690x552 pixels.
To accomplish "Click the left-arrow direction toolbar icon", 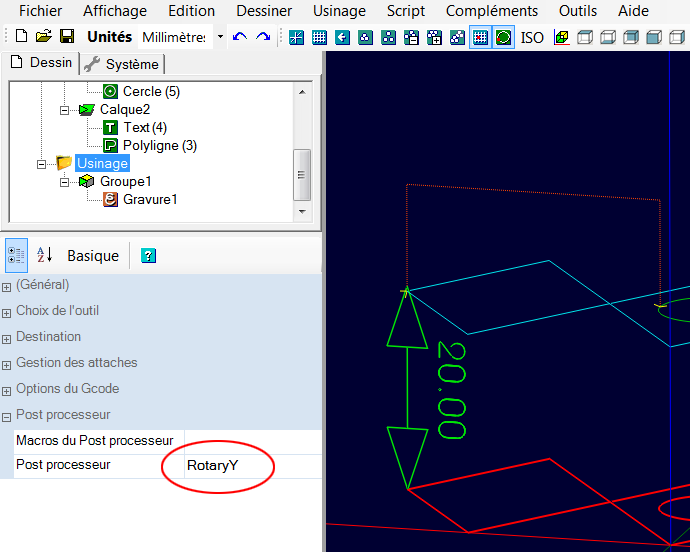I will click(342, 37).
